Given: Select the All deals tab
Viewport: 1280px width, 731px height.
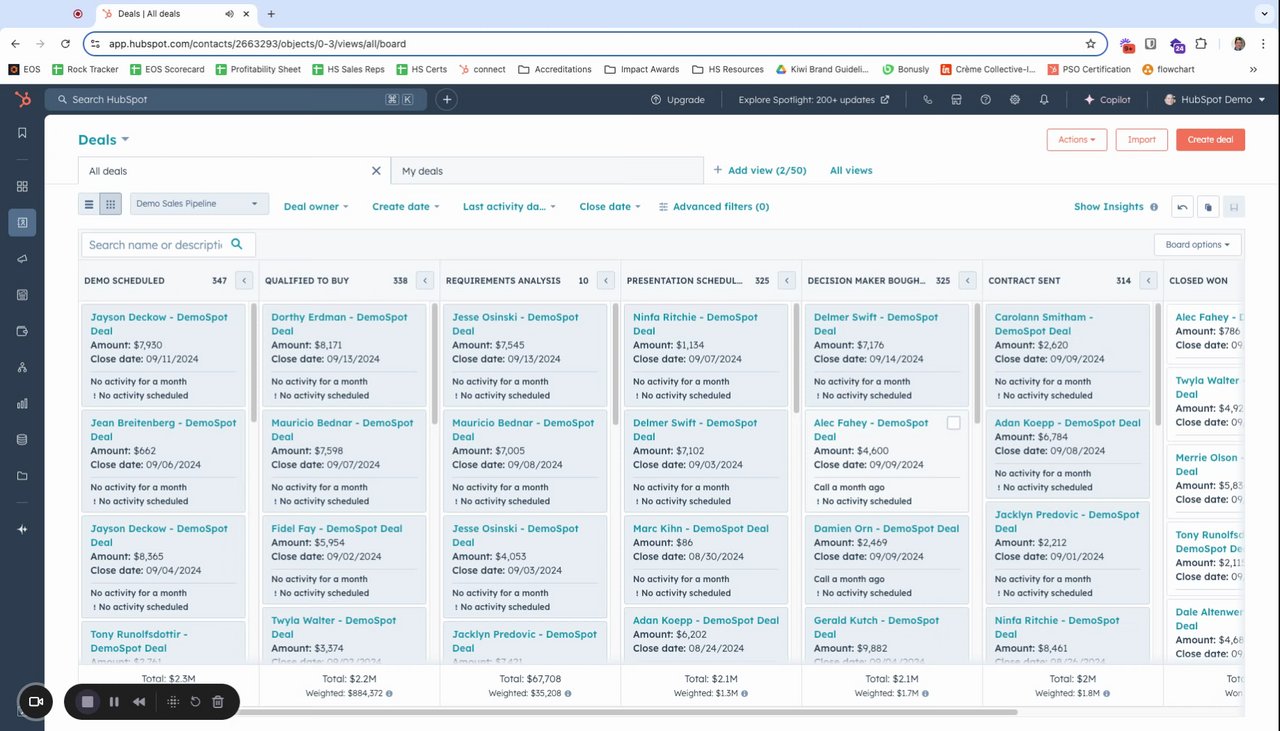Looking at the screenshot, I should click(x=234, y=171).
